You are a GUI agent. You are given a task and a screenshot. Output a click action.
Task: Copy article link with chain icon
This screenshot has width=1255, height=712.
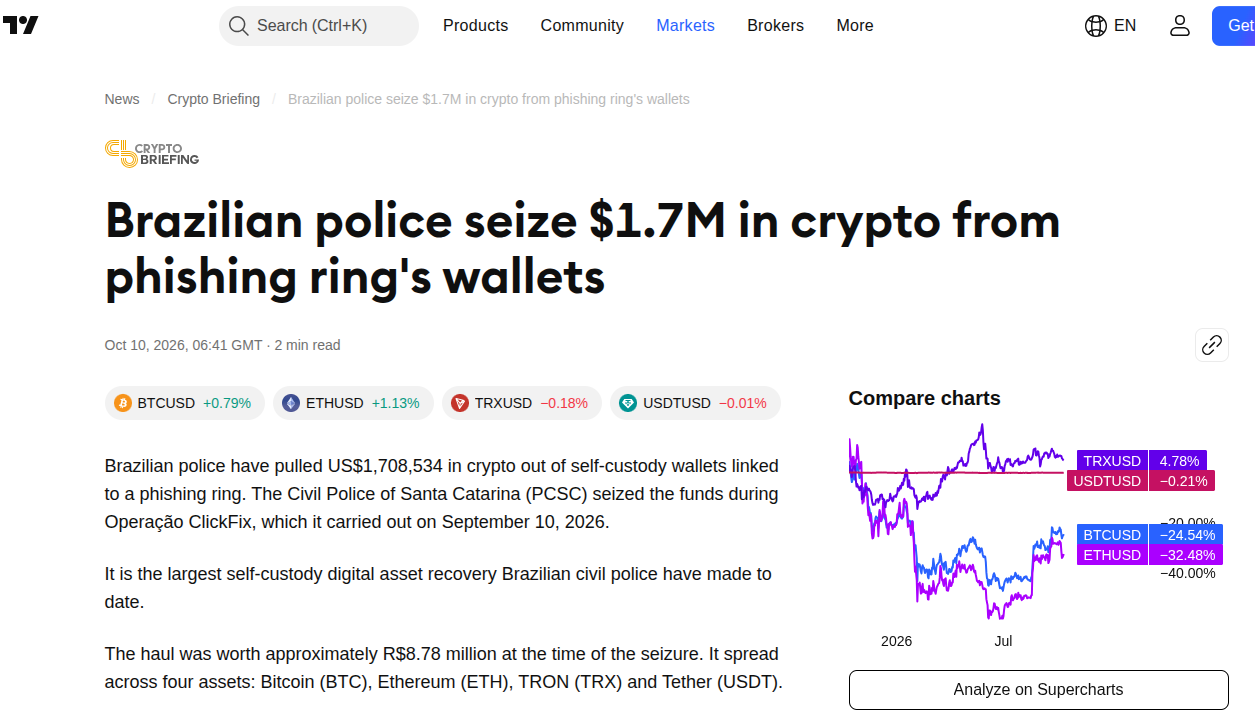point(1212,345)
